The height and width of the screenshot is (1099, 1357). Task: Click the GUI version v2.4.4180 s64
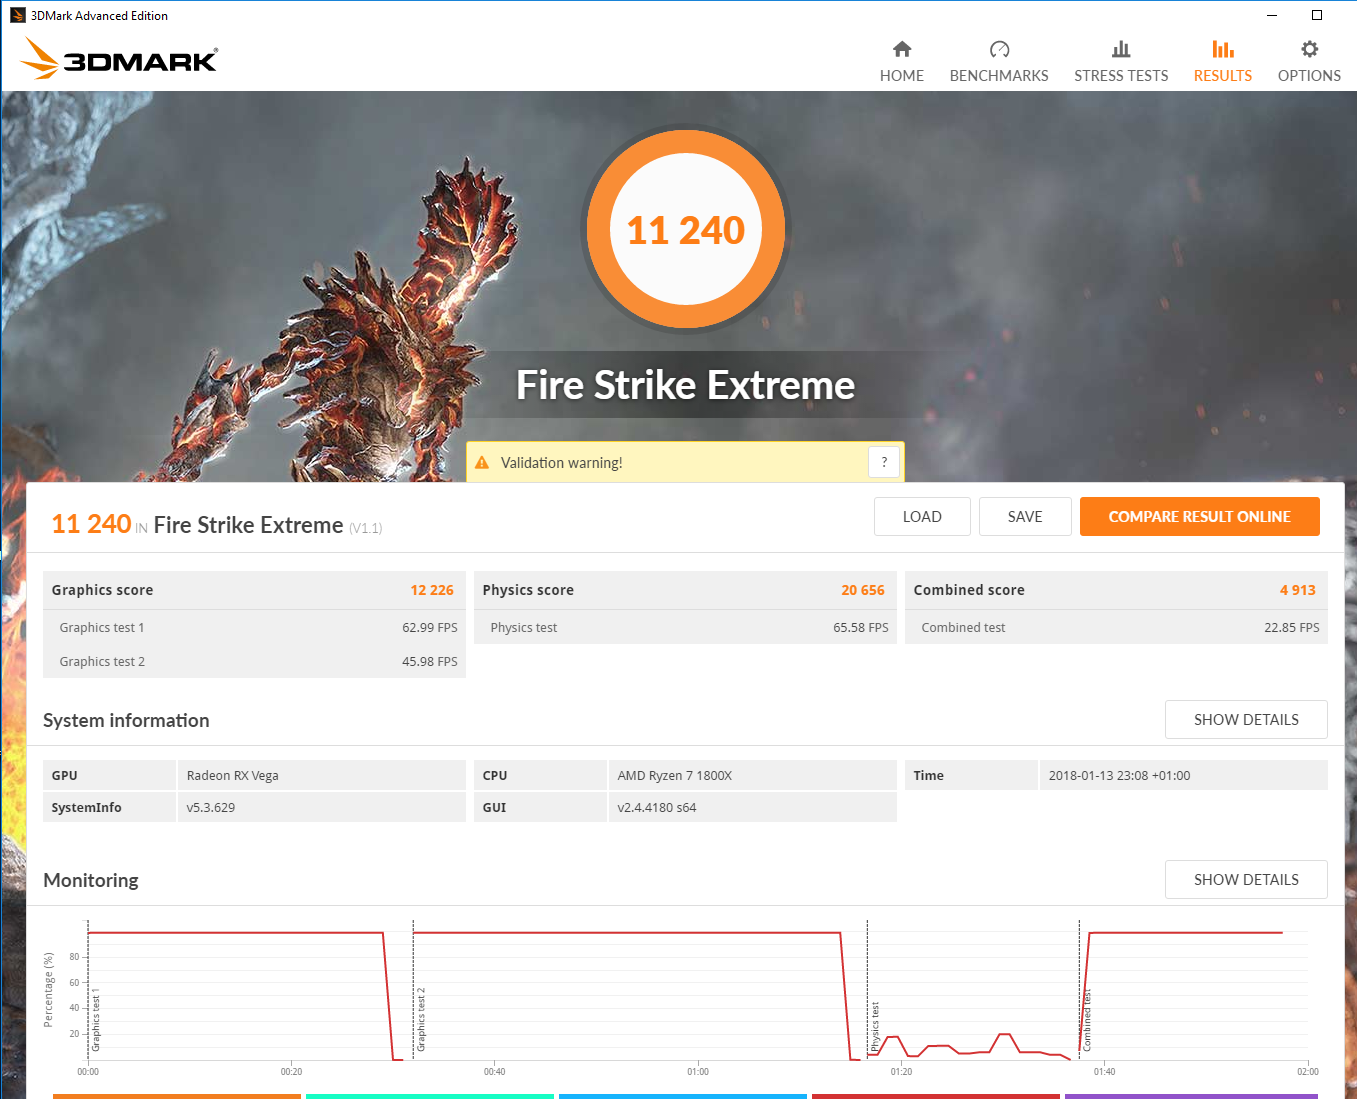pos(657,808)
